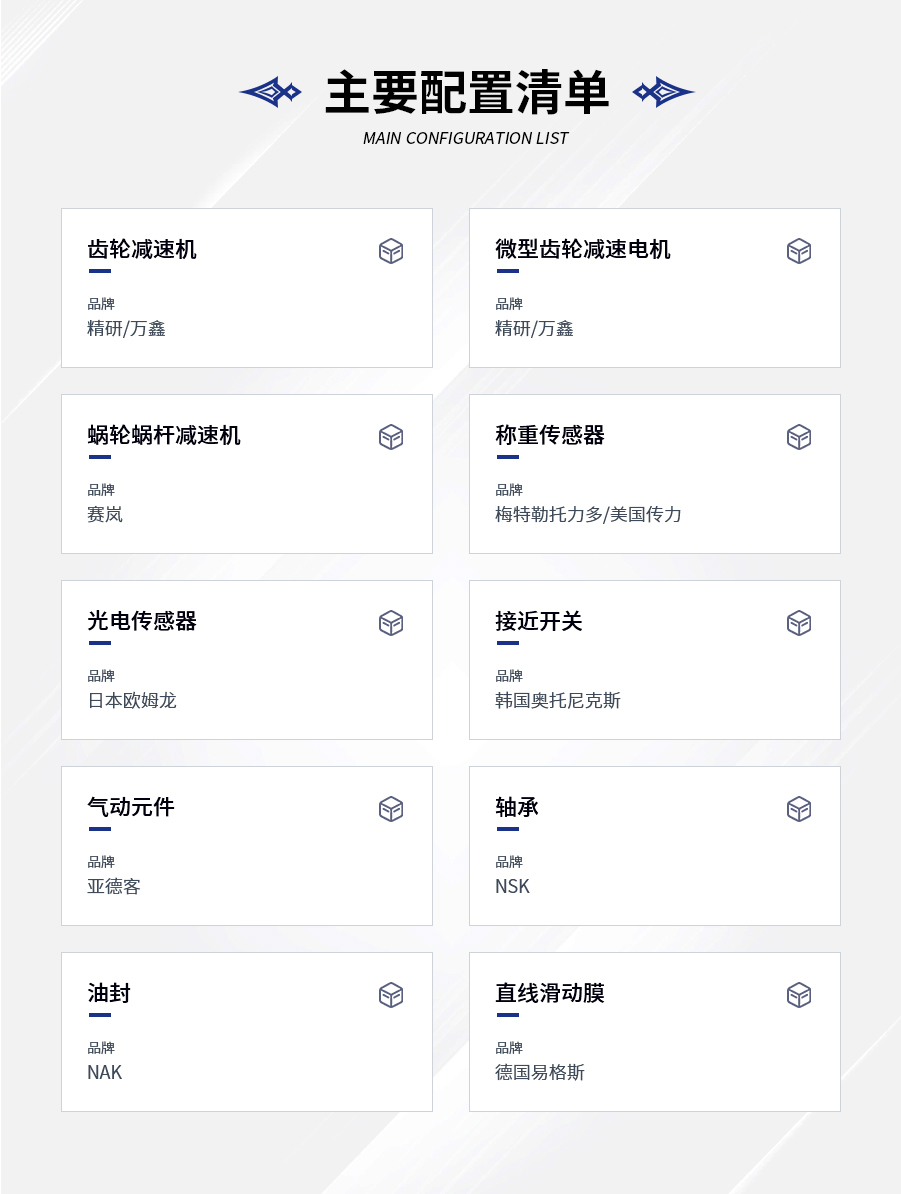Click the NAK brand label
The height and width of the screenshot is (1194, 901).
(104, 1072)
